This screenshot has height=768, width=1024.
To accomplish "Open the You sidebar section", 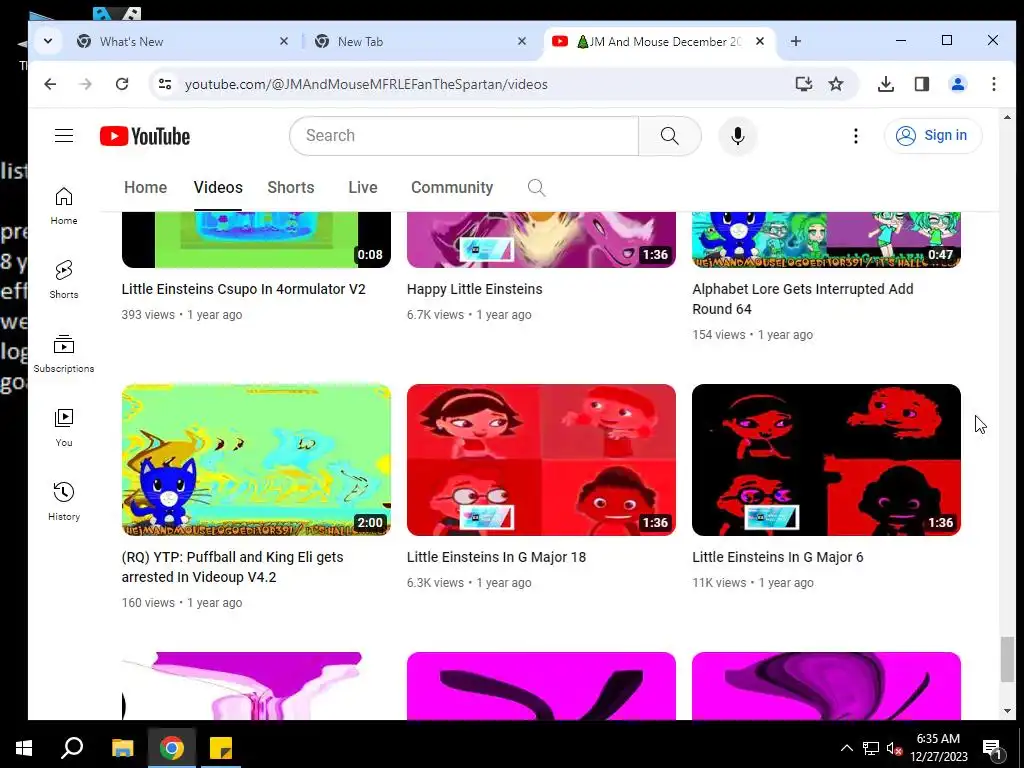I will [64, 427].
